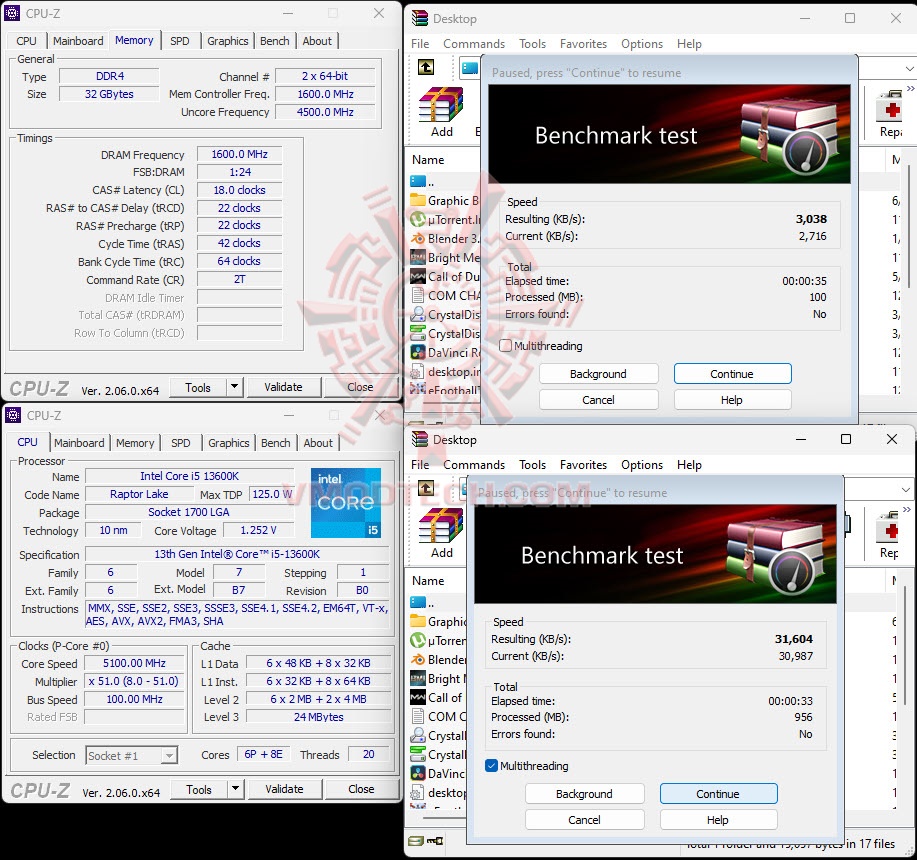Select the Blender entry in upper WinRAR list
Viewport: 917px width, 860px height.
[445, 239]
